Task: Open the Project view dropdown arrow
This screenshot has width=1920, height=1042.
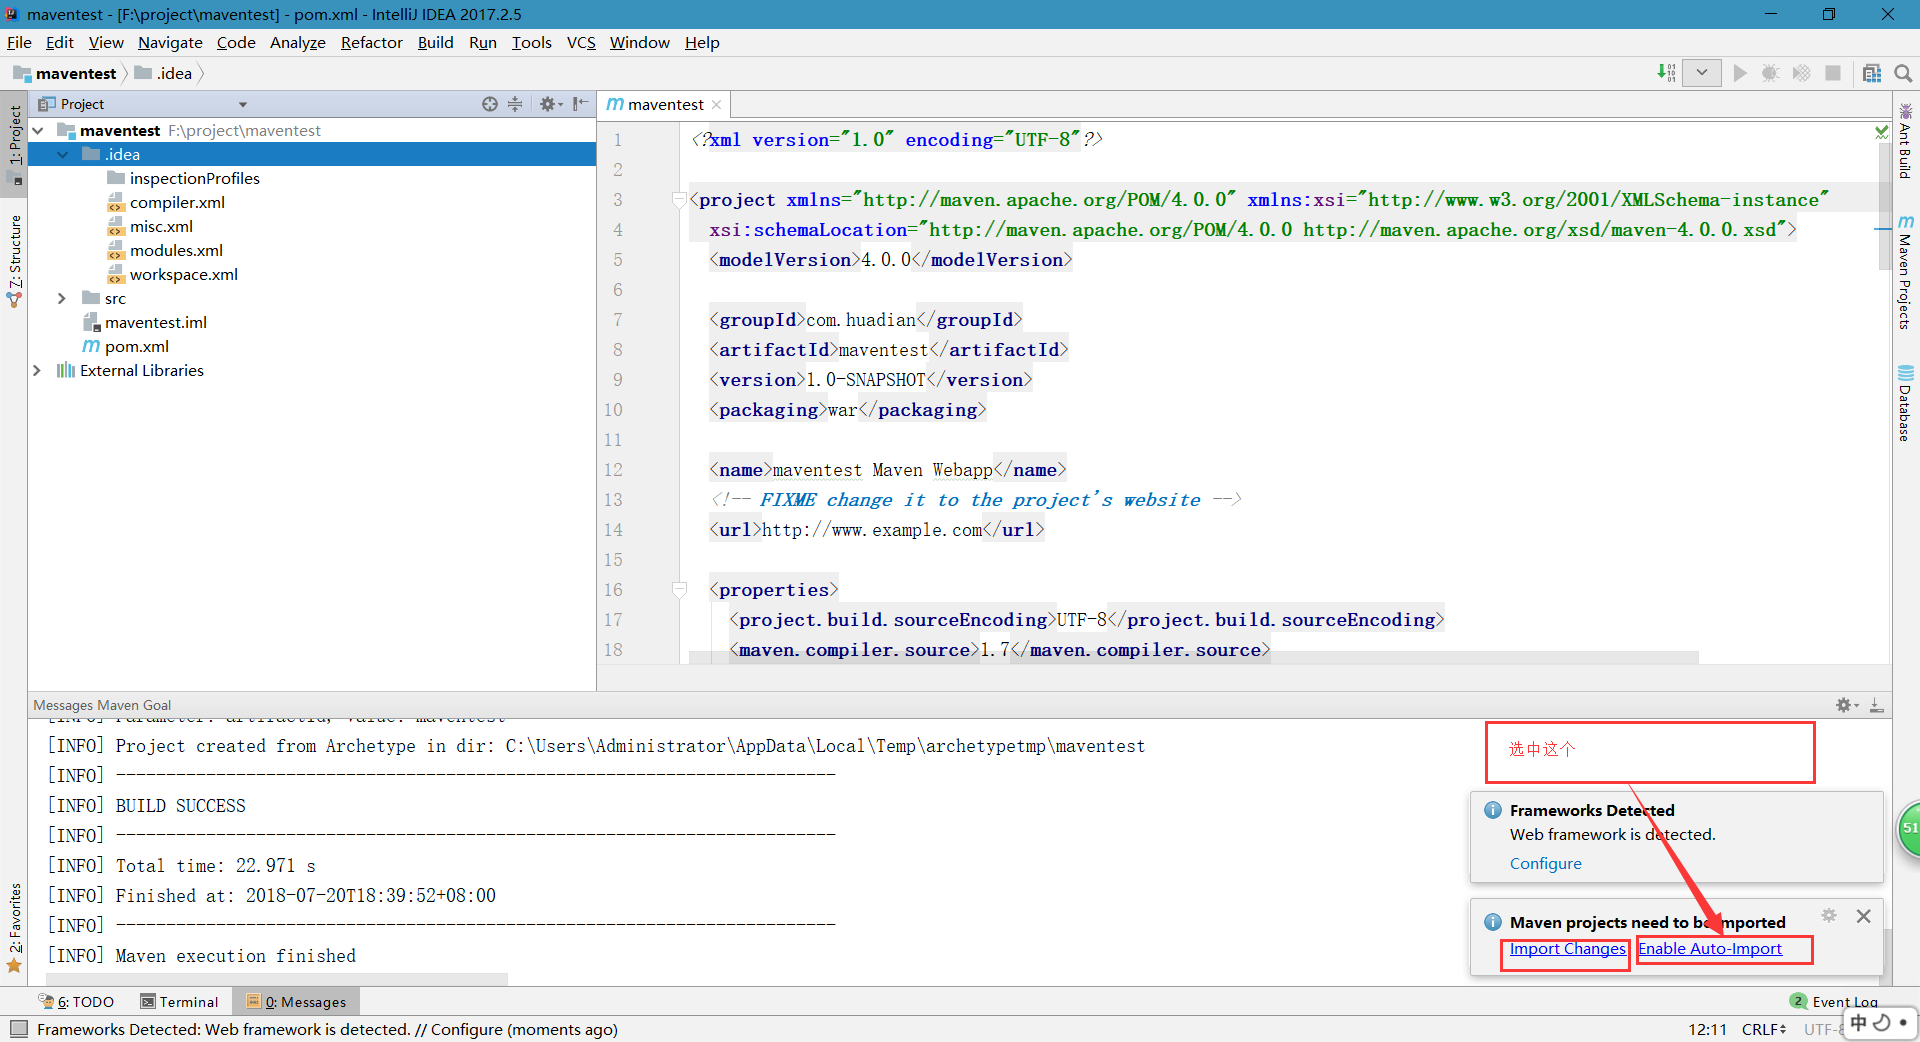Action: click(243, 105)
